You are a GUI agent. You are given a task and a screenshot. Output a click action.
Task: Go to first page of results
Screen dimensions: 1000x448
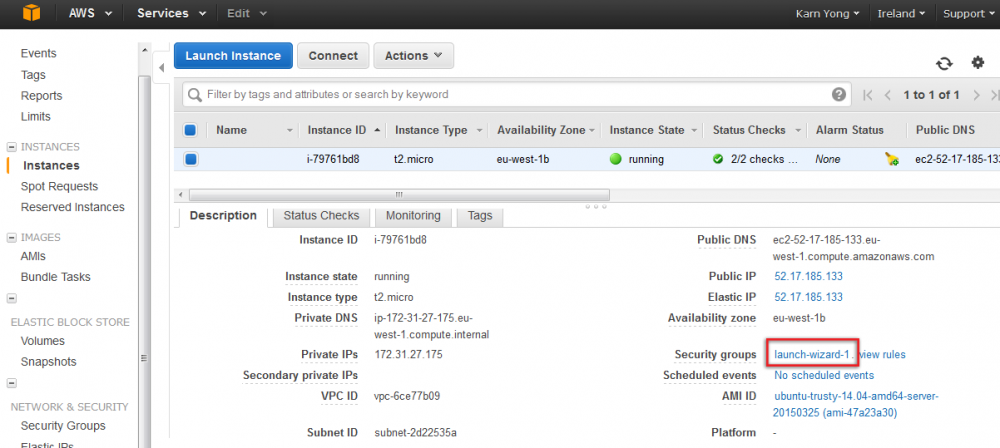[867, 95]
